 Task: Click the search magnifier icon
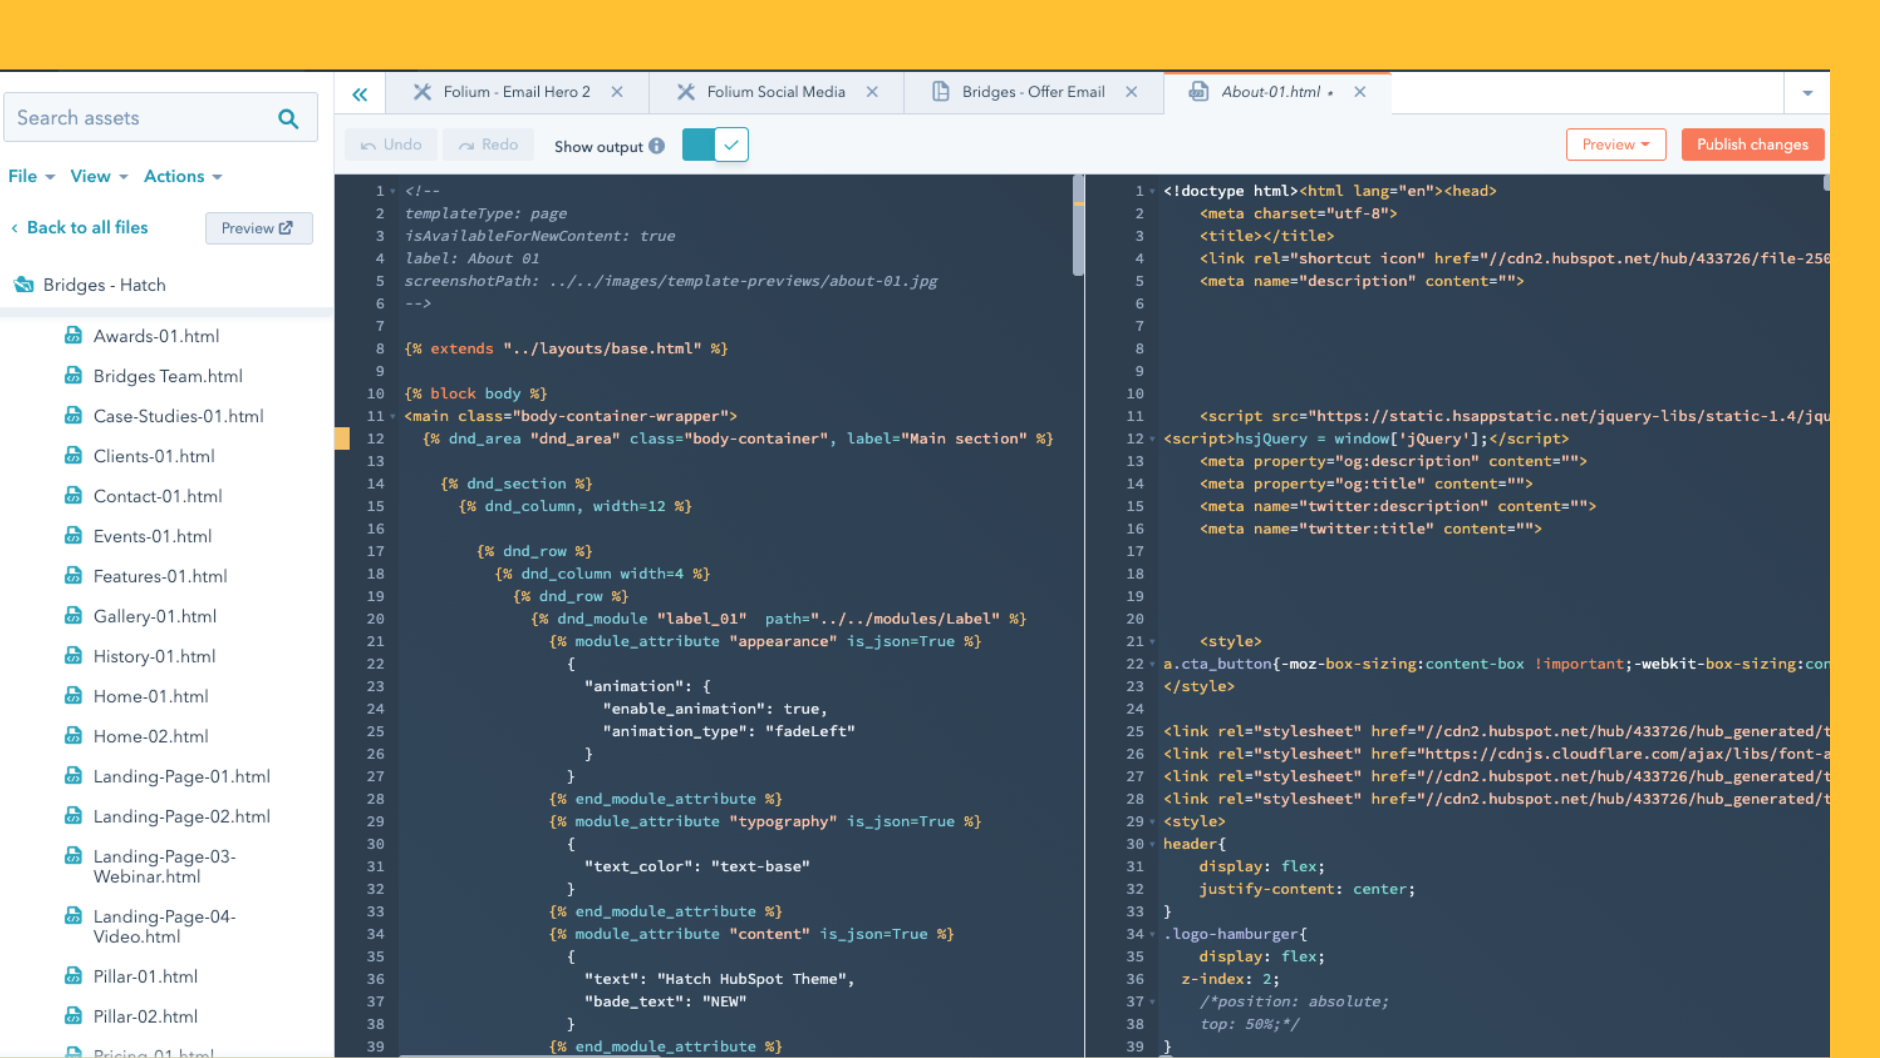288,119
